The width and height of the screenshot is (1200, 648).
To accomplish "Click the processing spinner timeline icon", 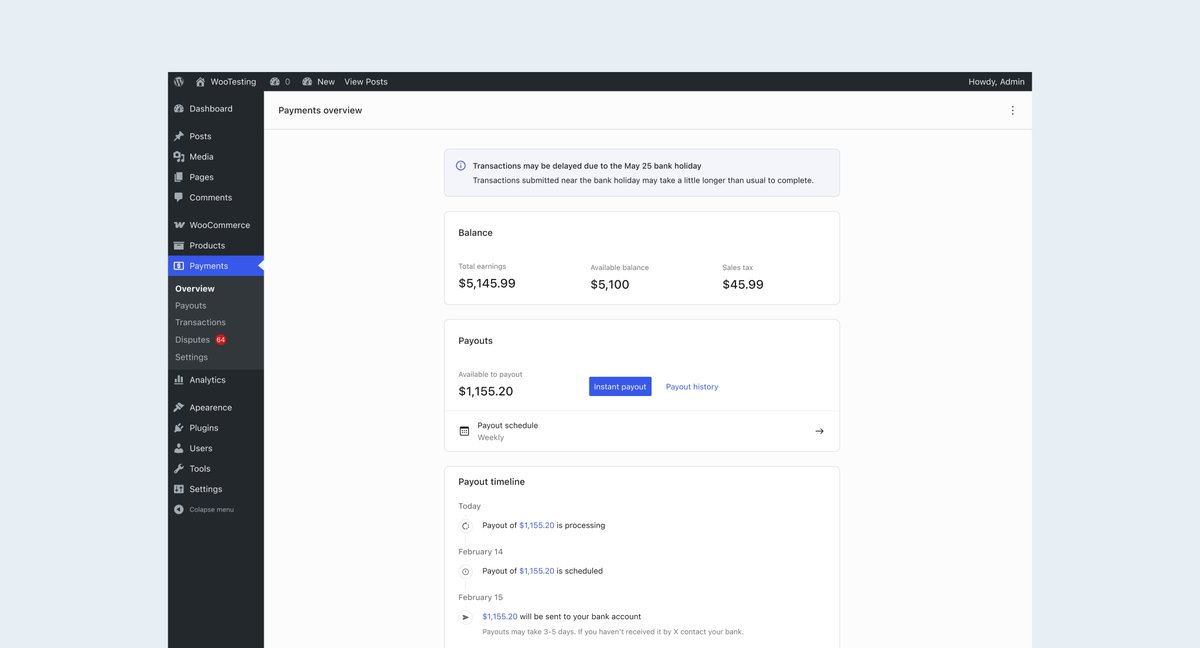I will click(x=465, y=526).
